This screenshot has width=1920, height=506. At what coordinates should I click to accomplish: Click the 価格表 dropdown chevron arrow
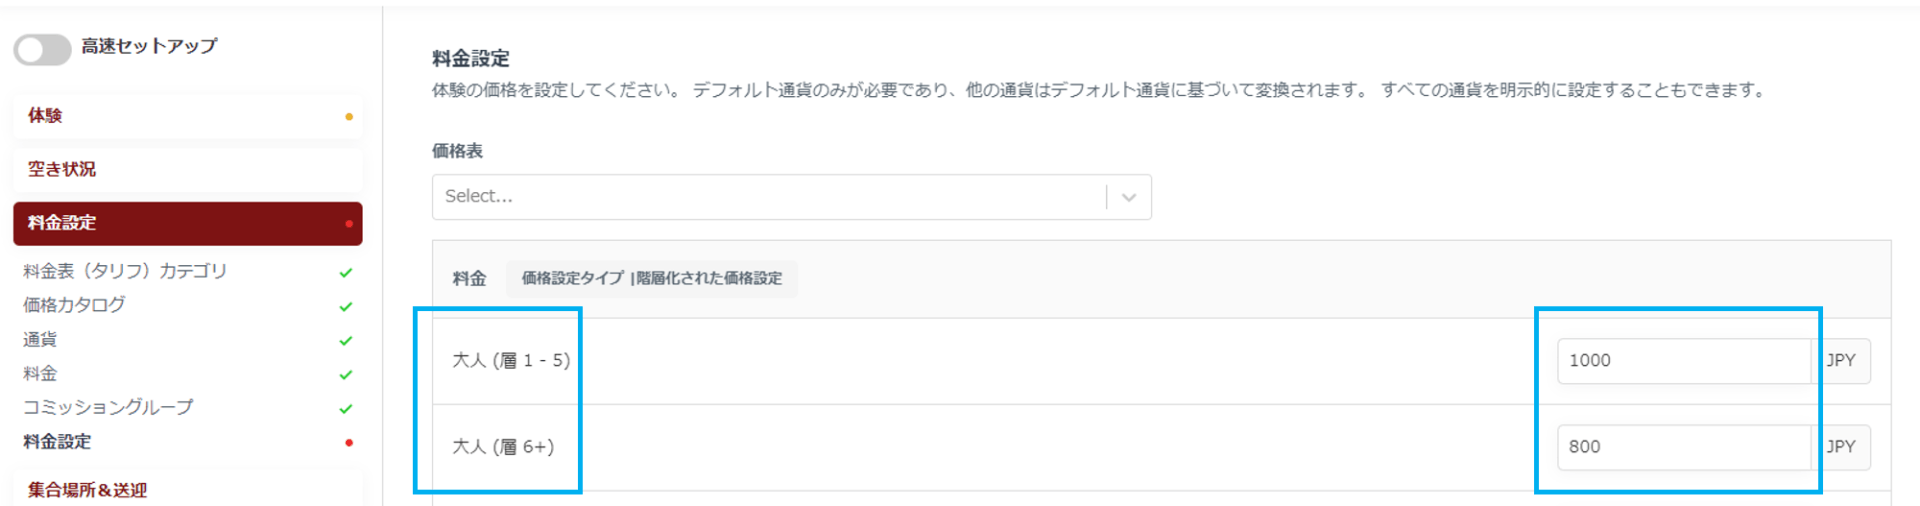pos(1129,197)
